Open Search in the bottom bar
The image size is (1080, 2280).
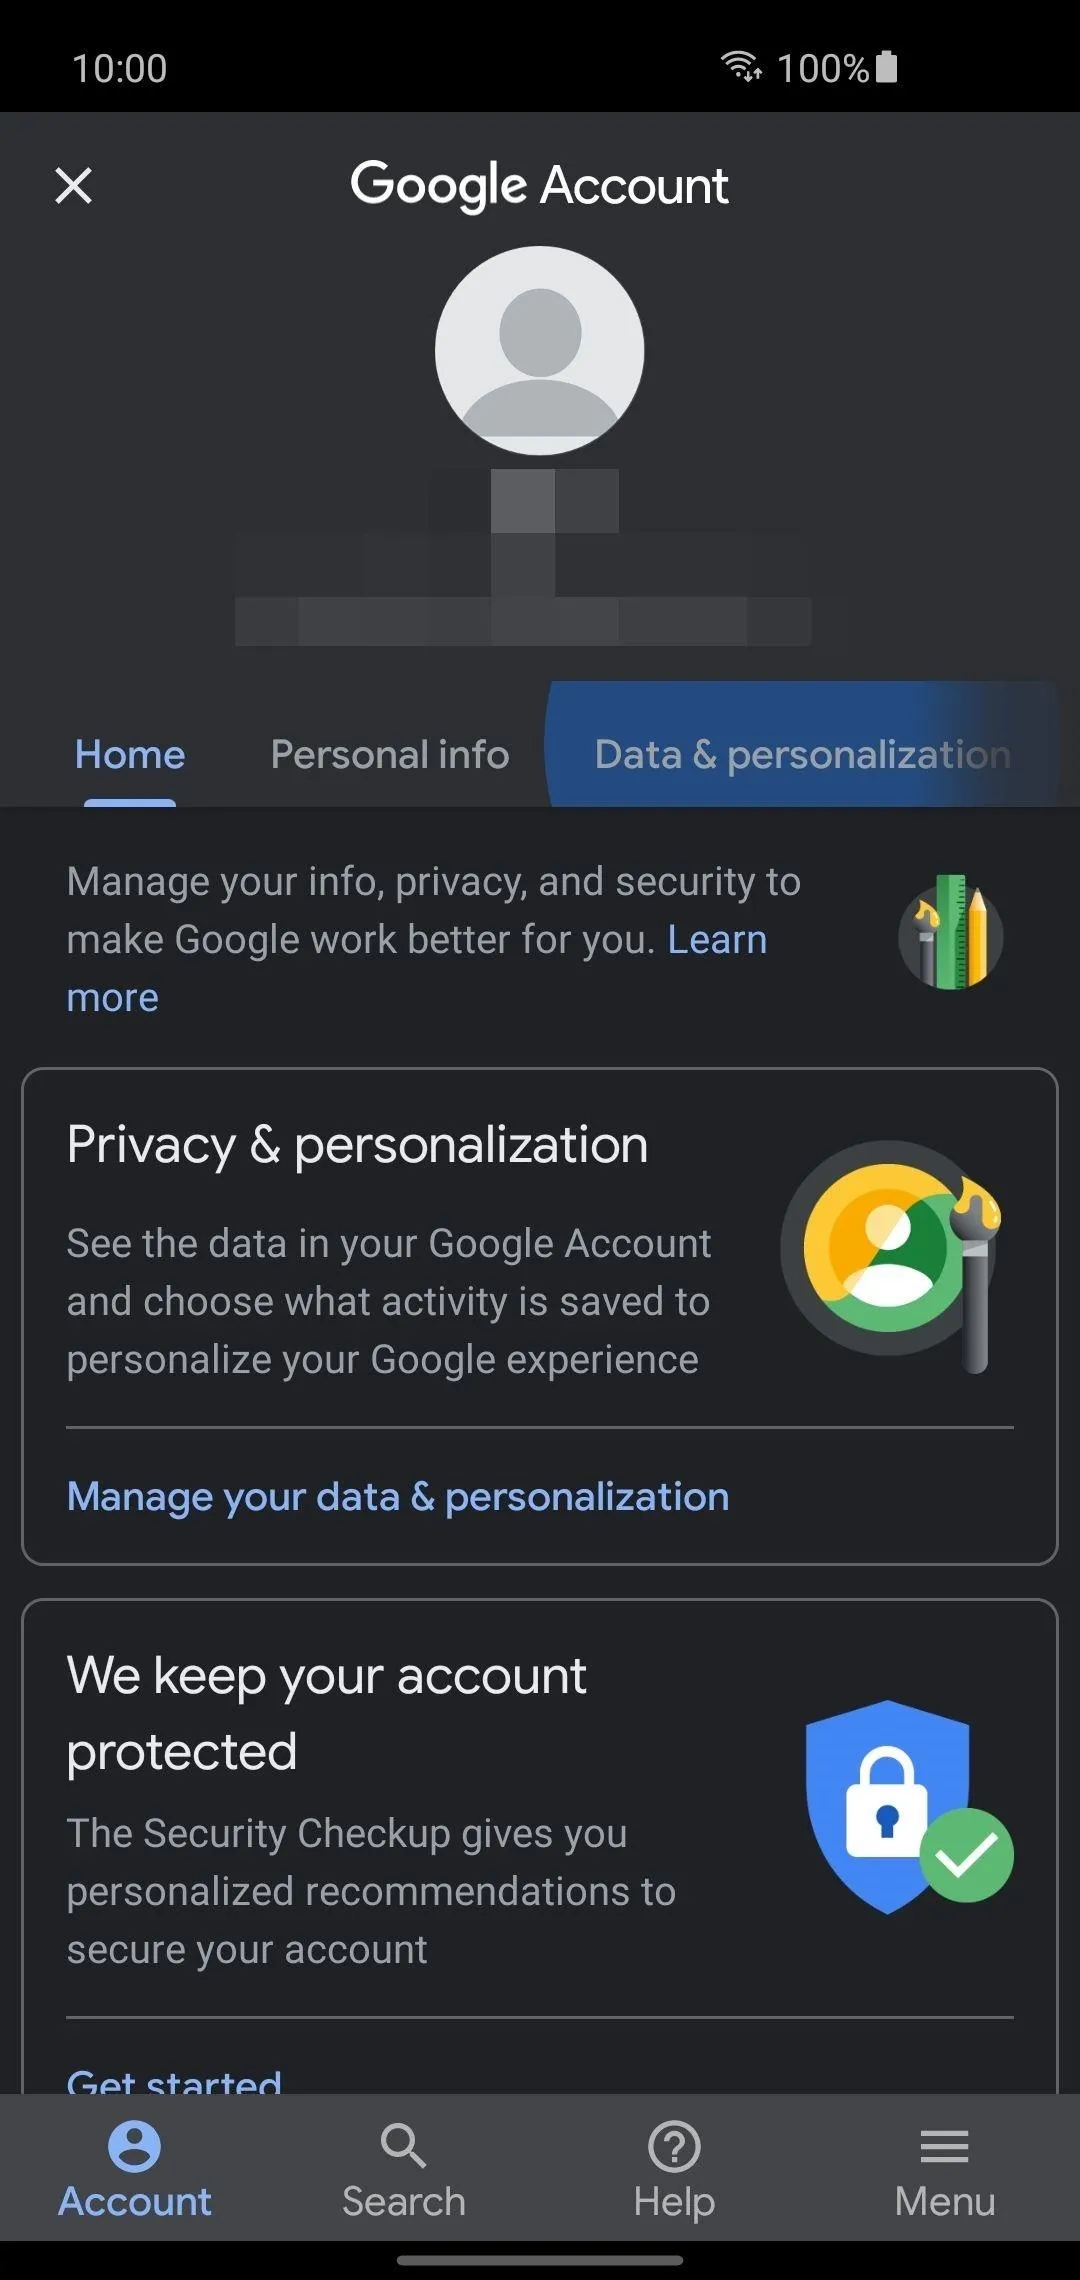[x=404, y=2170]
